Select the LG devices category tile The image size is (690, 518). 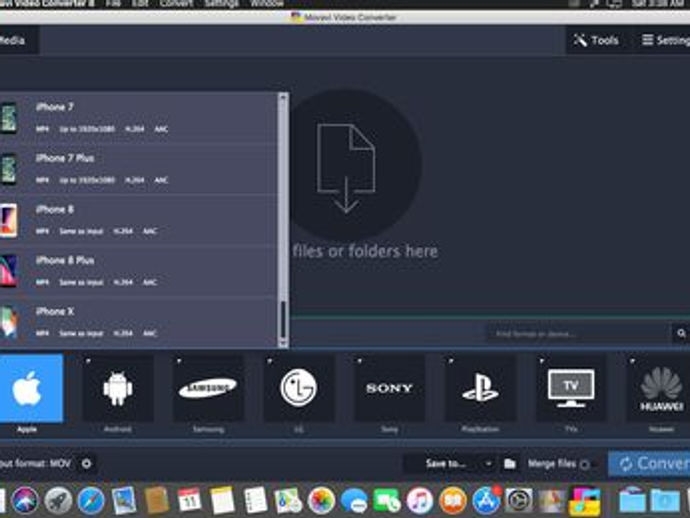point(299,388)
